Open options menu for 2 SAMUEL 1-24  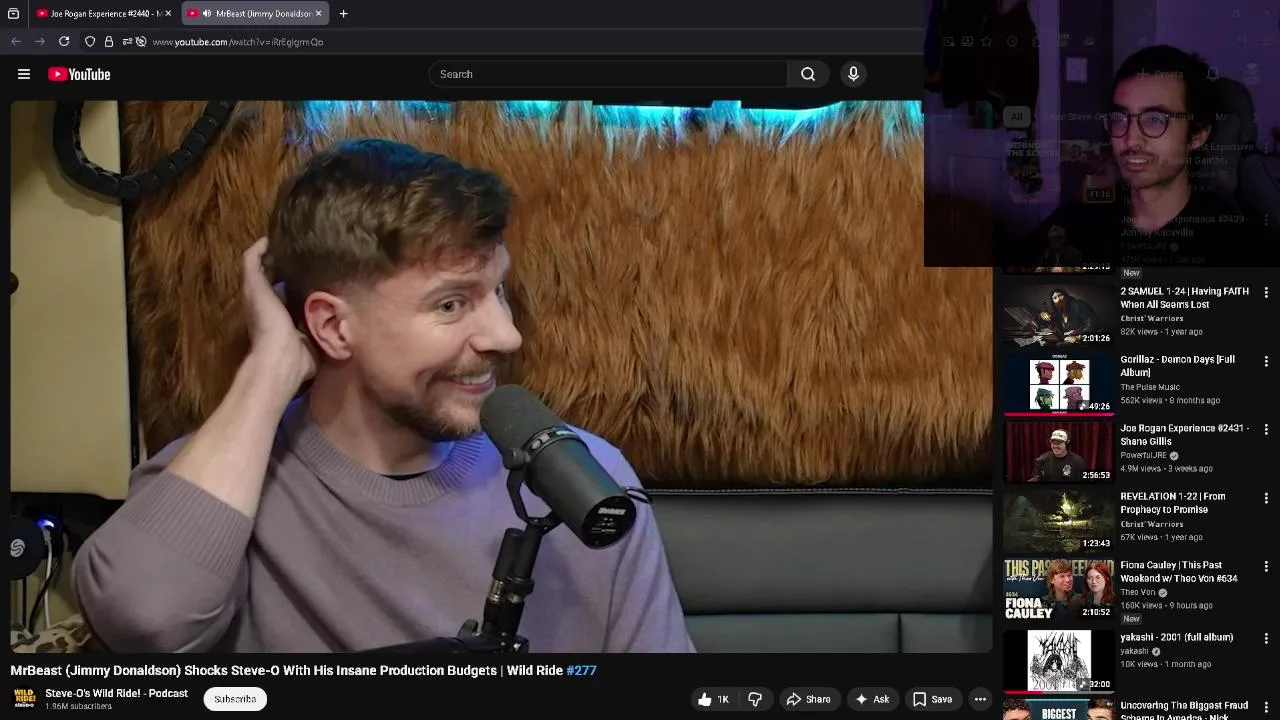(x=1266, y=293)
